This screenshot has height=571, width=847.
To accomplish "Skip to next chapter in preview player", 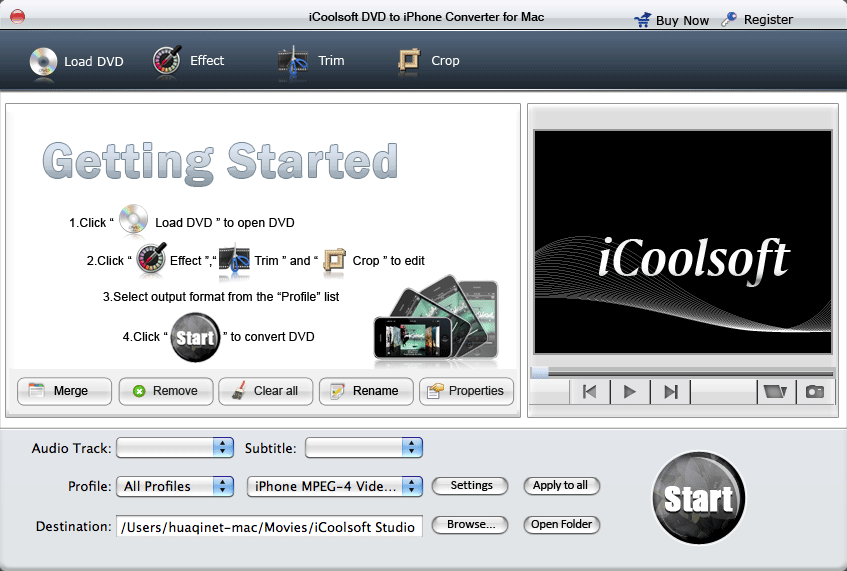I will 670,391.
